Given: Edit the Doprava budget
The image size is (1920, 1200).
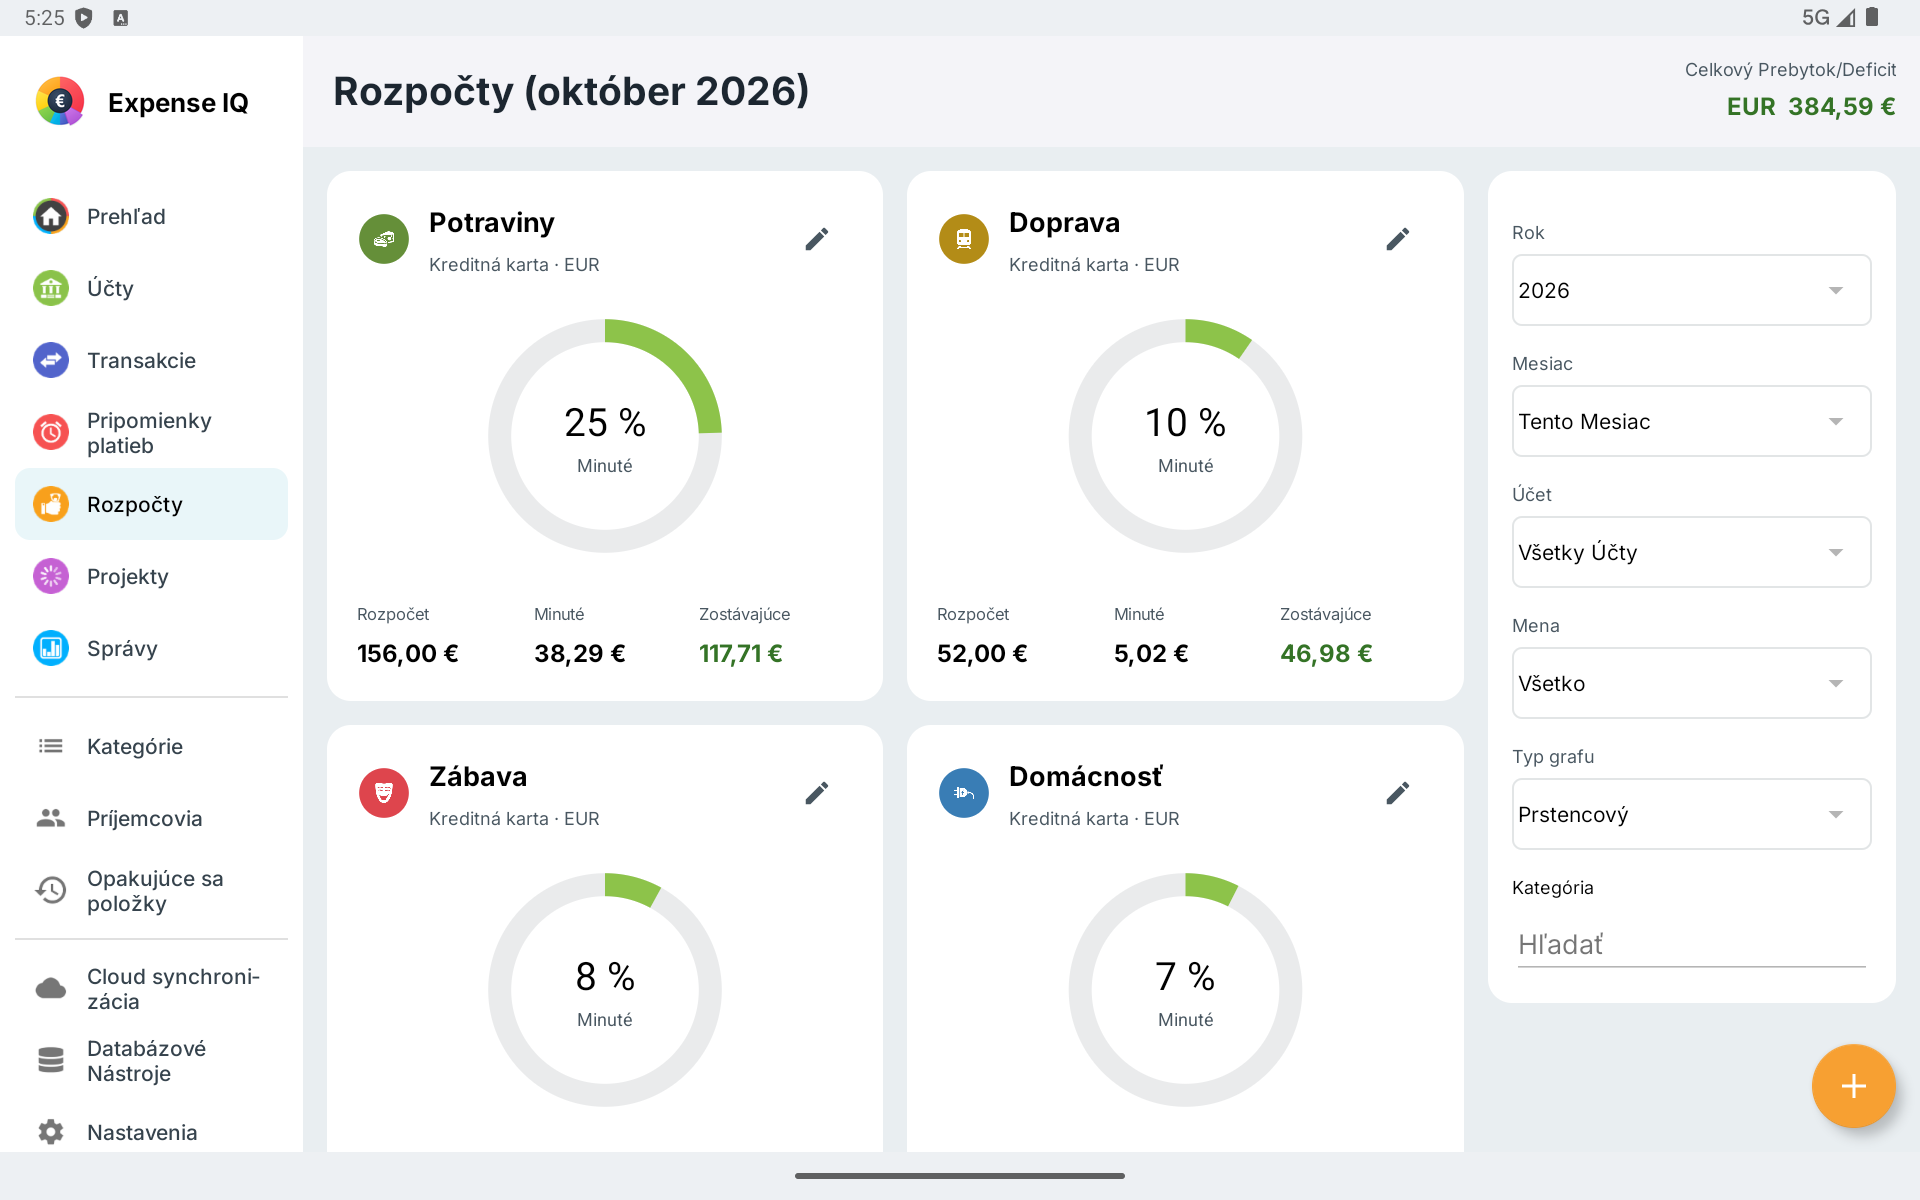Looking at the screenshot, I should (x=1398, y=239).
